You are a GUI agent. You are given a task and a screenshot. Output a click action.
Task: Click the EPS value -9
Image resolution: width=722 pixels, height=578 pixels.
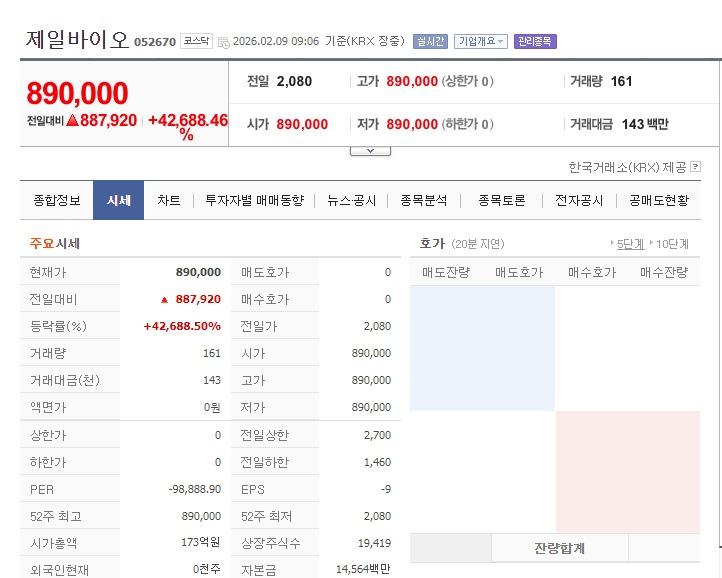[386, 489]
